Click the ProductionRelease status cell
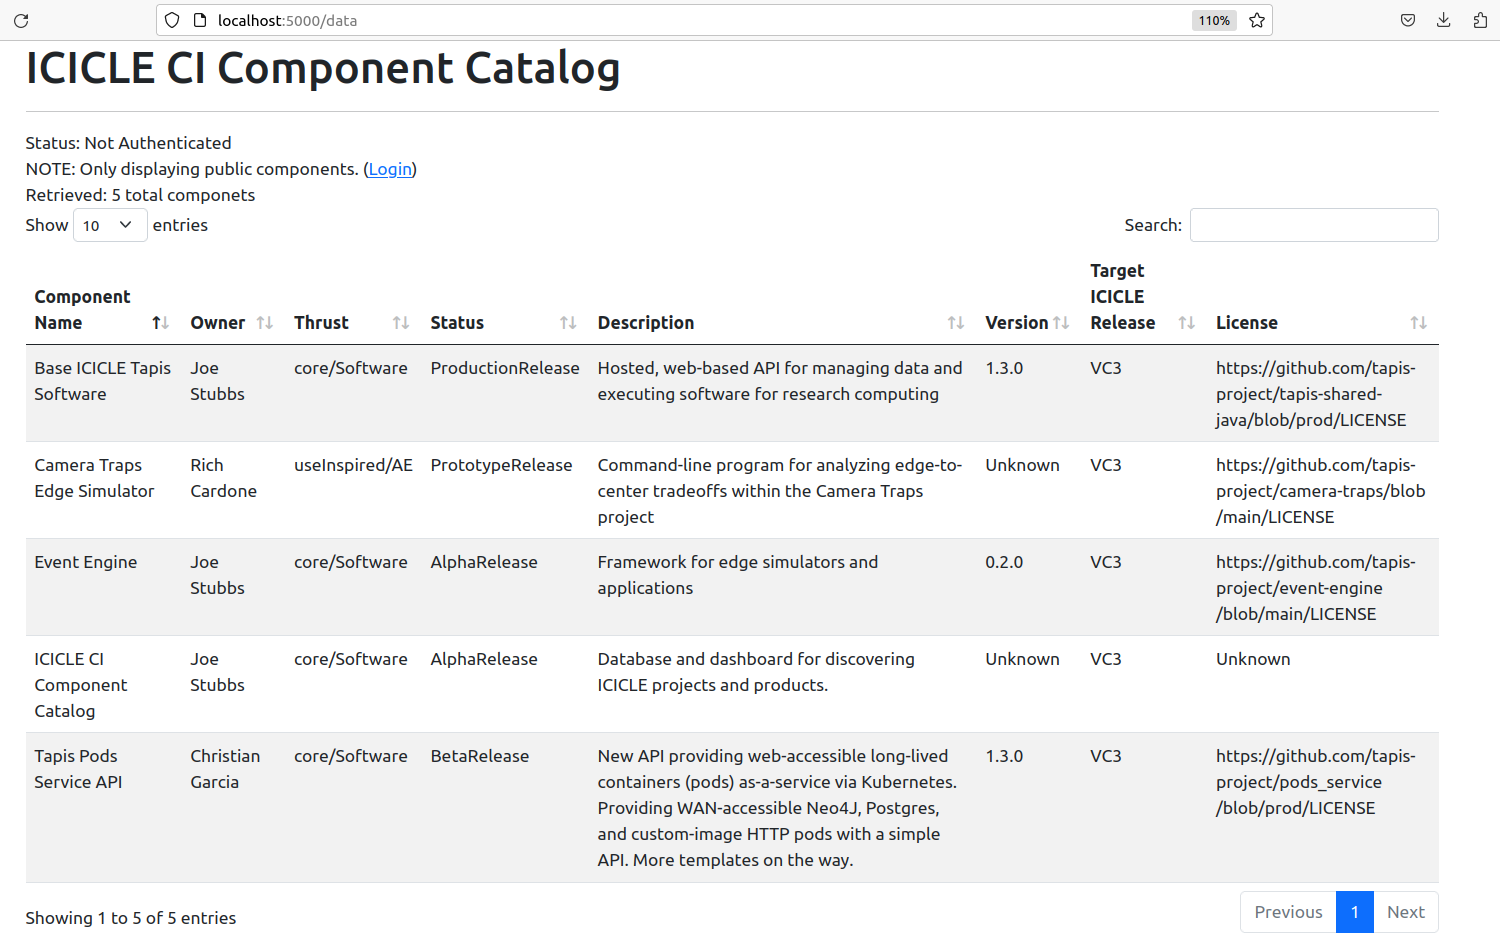 point(505,368)
